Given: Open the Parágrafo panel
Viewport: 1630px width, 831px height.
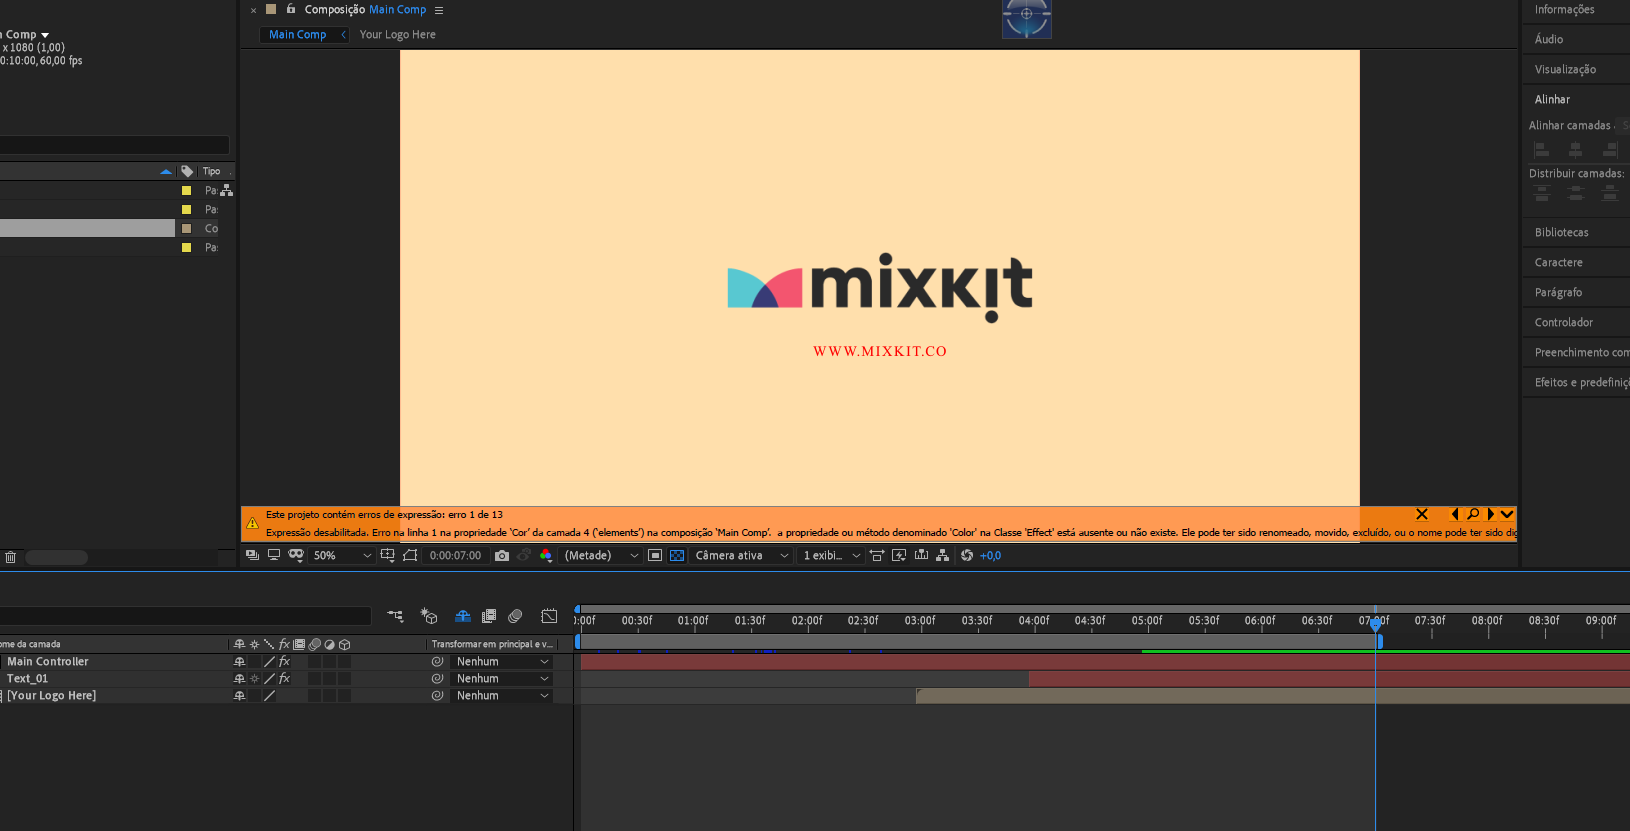Looking at the screenshot, I should [x=1558, y=292].
